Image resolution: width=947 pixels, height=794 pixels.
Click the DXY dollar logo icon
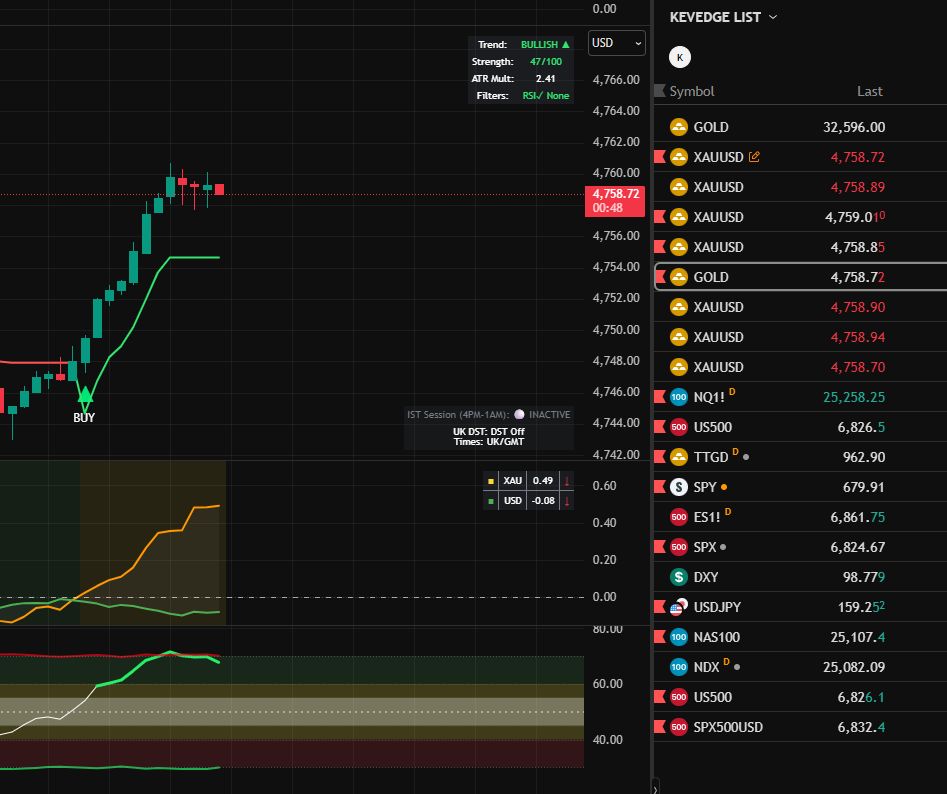tap(678, 577)
